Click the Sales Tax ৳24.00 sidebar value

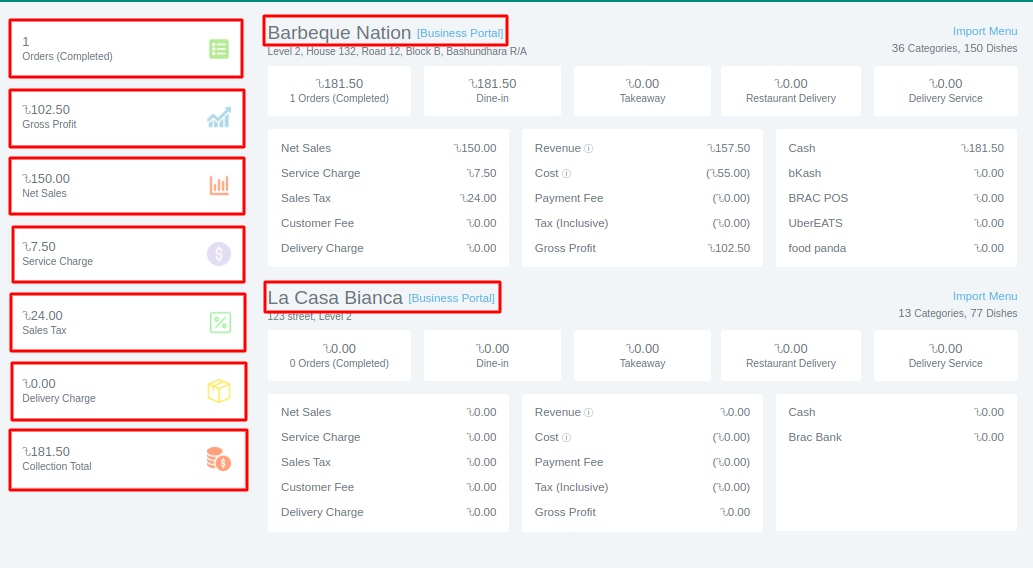(x=42, y=316)
